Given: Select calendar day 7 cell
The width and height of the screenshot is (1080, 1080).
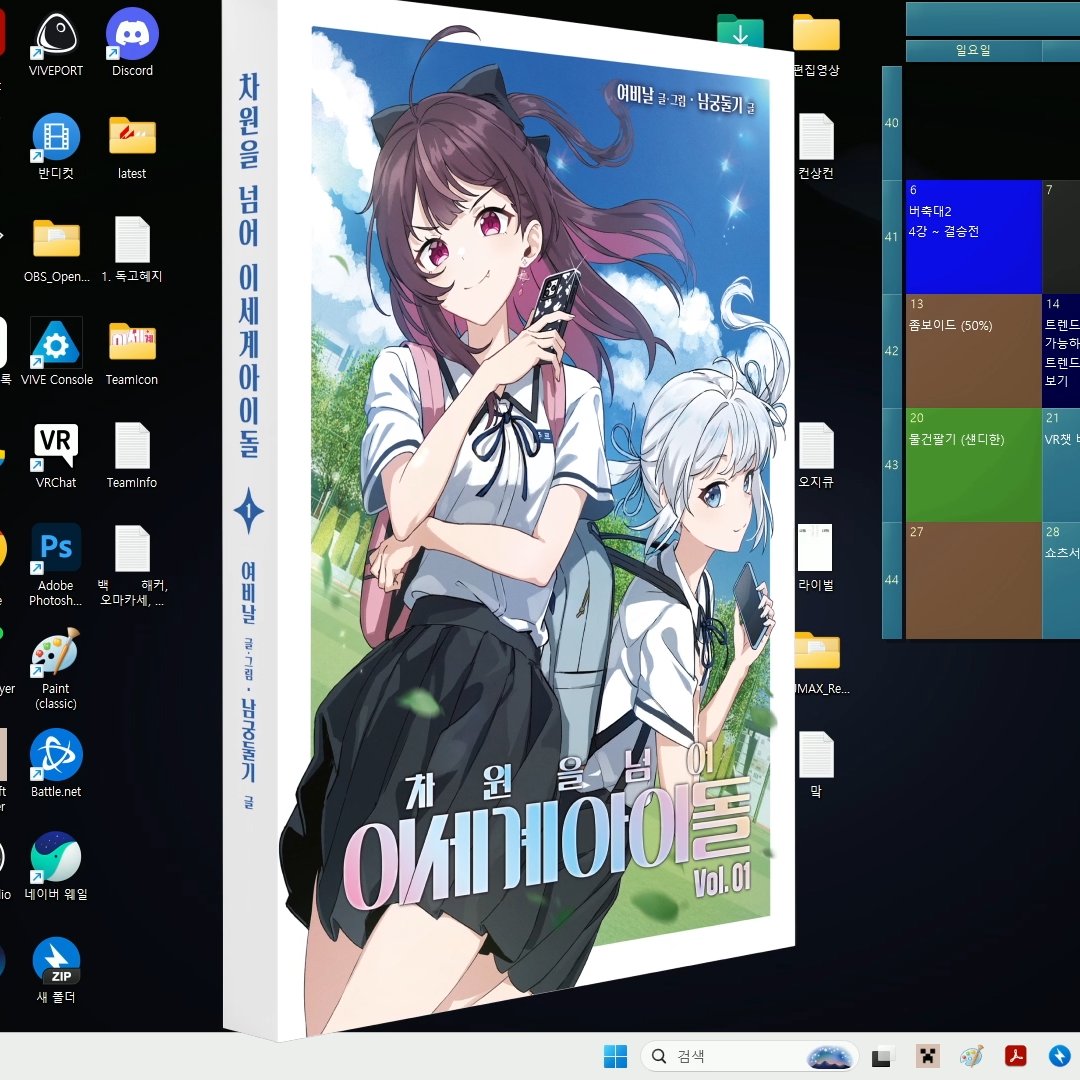Looking at the screenshot, I should pos(1061,237).
